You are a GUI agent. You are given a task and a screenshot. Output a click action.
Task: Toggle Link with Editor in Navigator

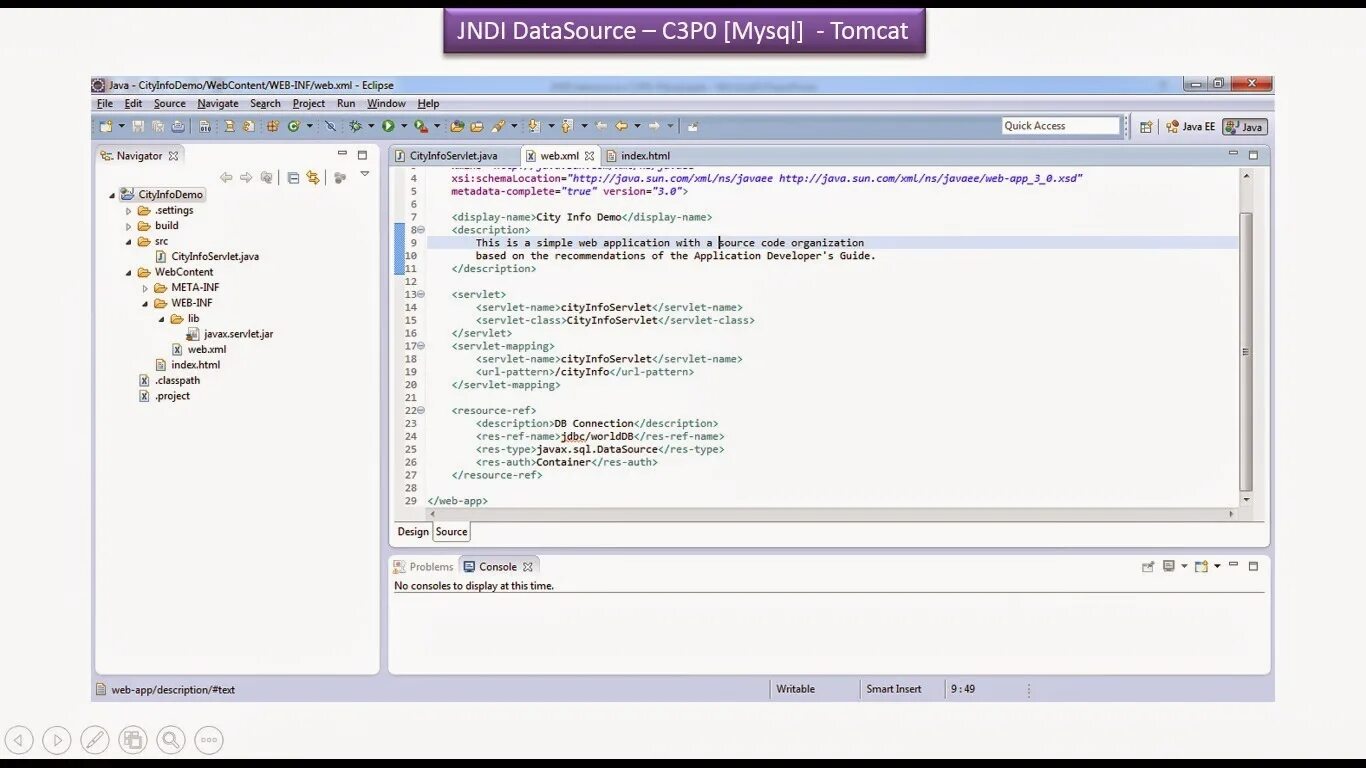[x=313, y=177]
